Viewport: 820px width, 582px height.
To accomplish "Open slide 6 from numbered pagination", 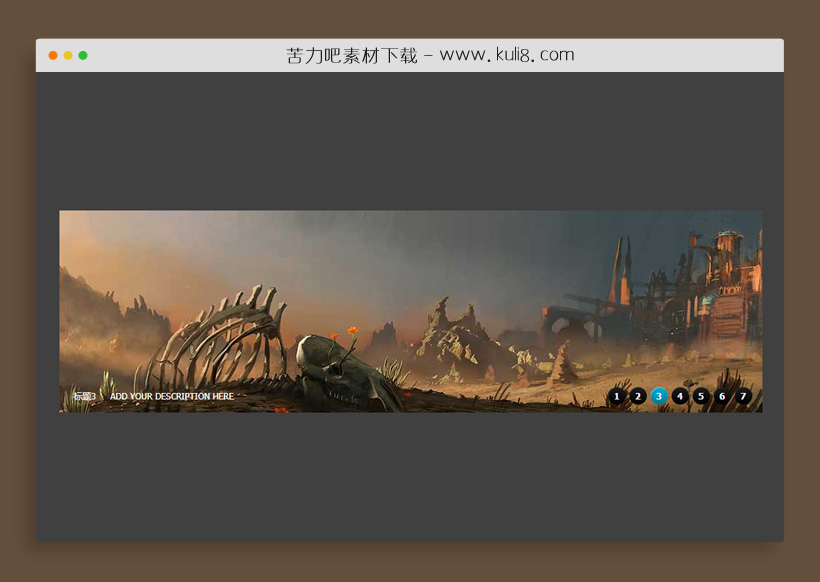I will coord(722,397).
